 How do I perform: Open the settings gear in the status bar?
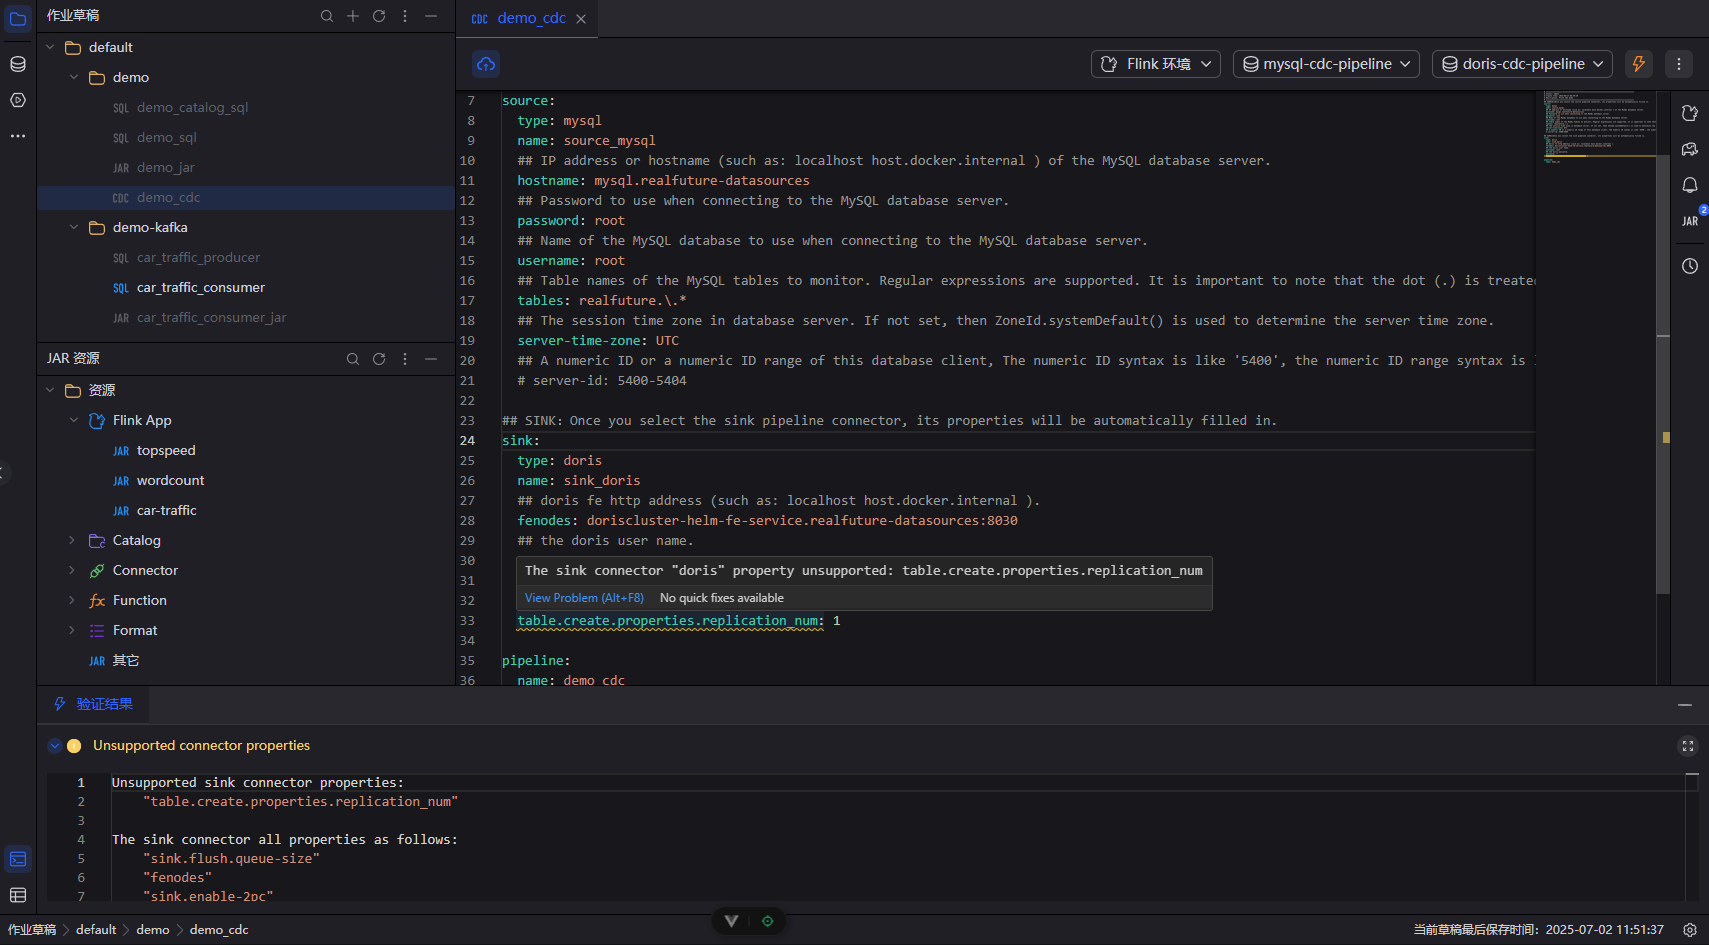[1690, 930]
